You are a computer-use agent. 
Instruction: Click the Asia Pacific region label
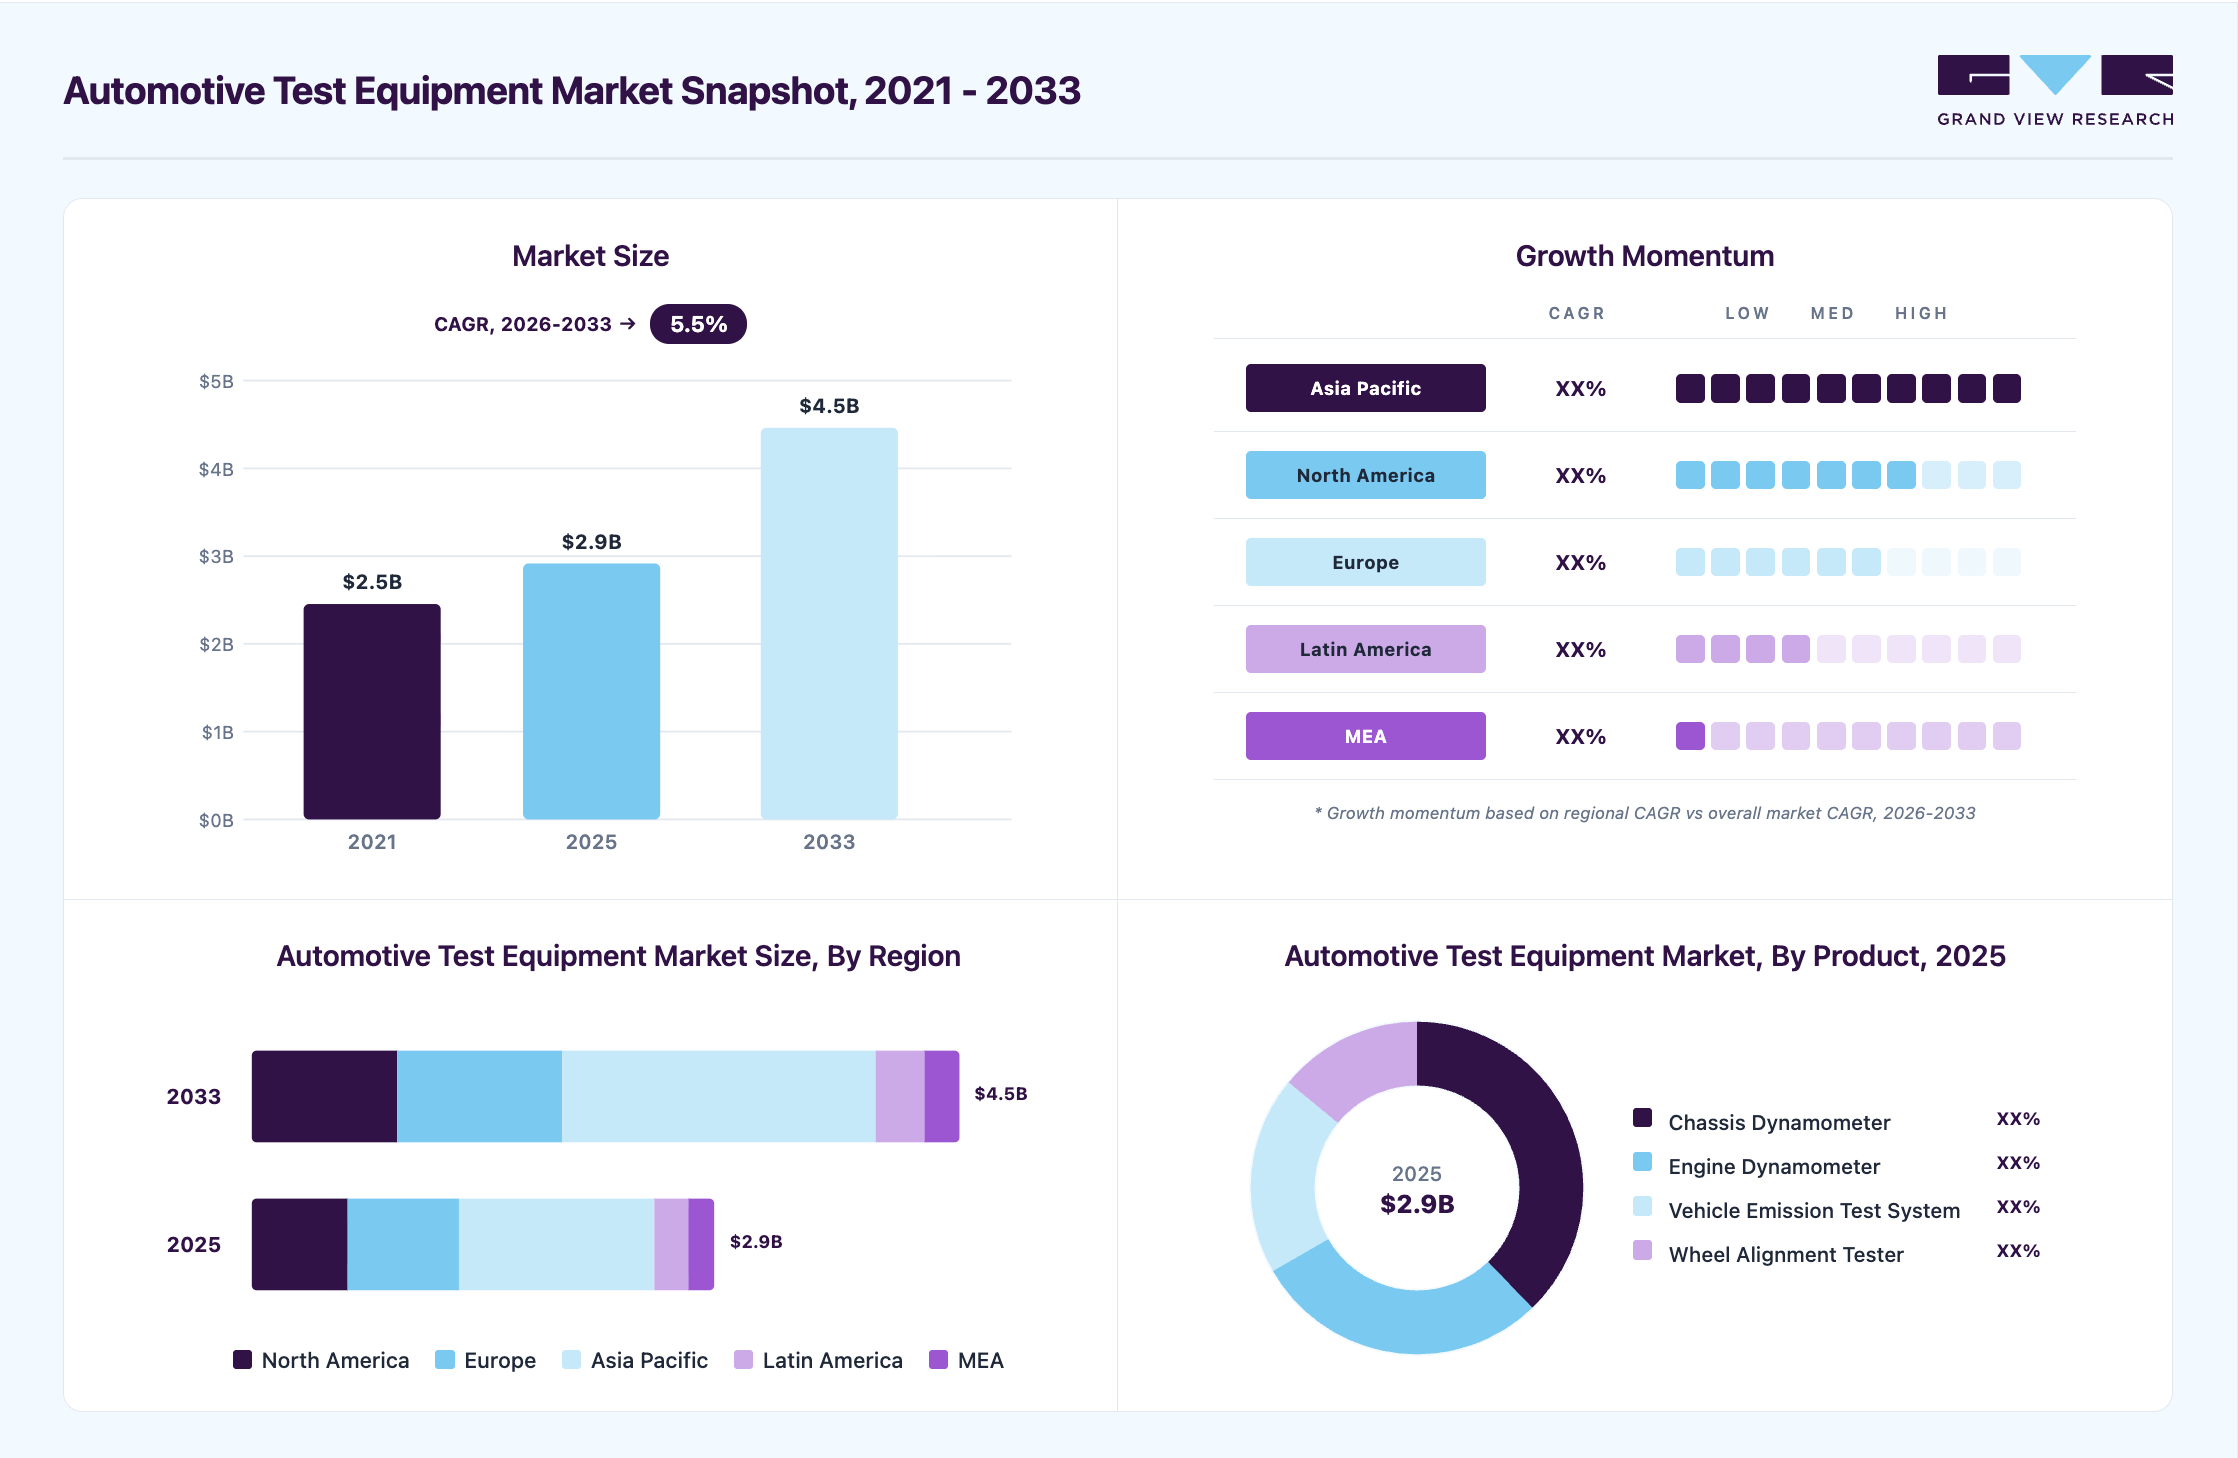(1365, 388)
